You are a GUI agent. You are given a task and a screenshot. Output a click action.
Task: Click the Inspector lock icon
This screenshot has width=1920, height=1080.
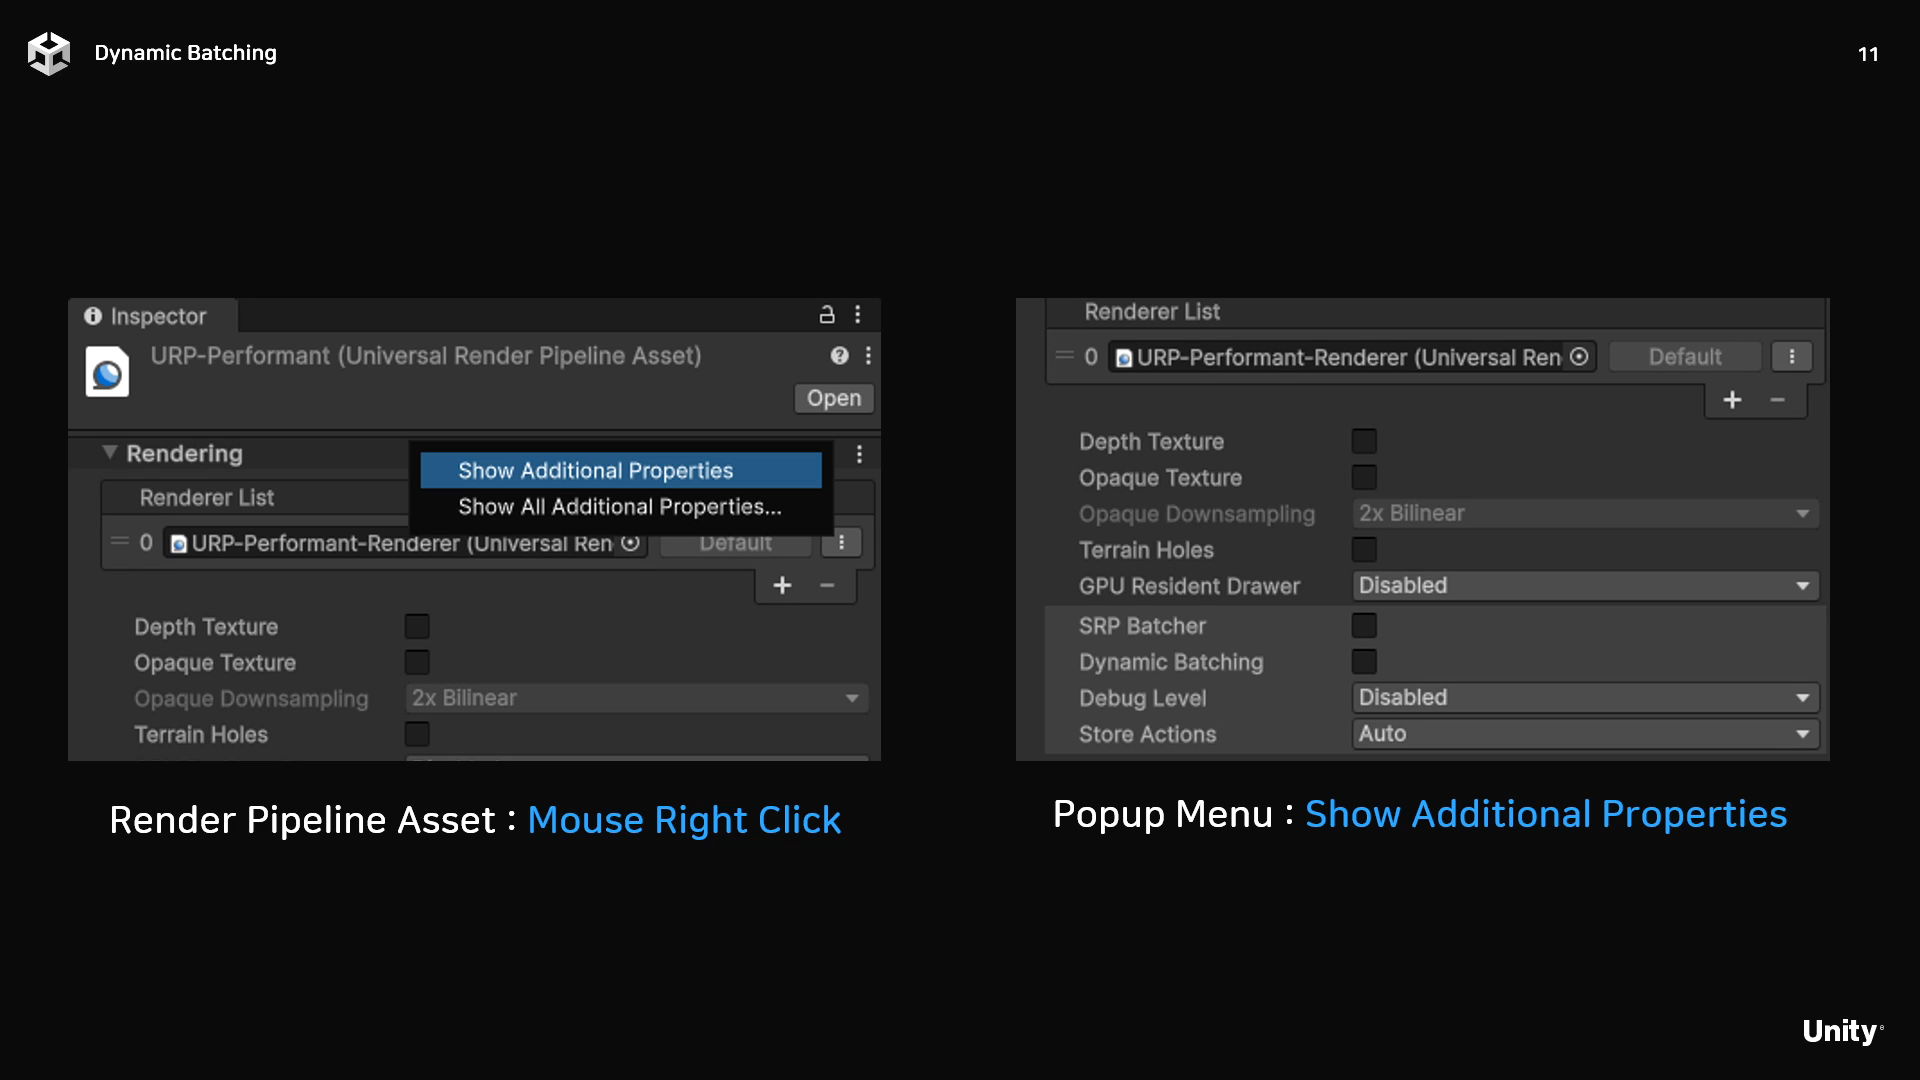[x=827, y=315]
